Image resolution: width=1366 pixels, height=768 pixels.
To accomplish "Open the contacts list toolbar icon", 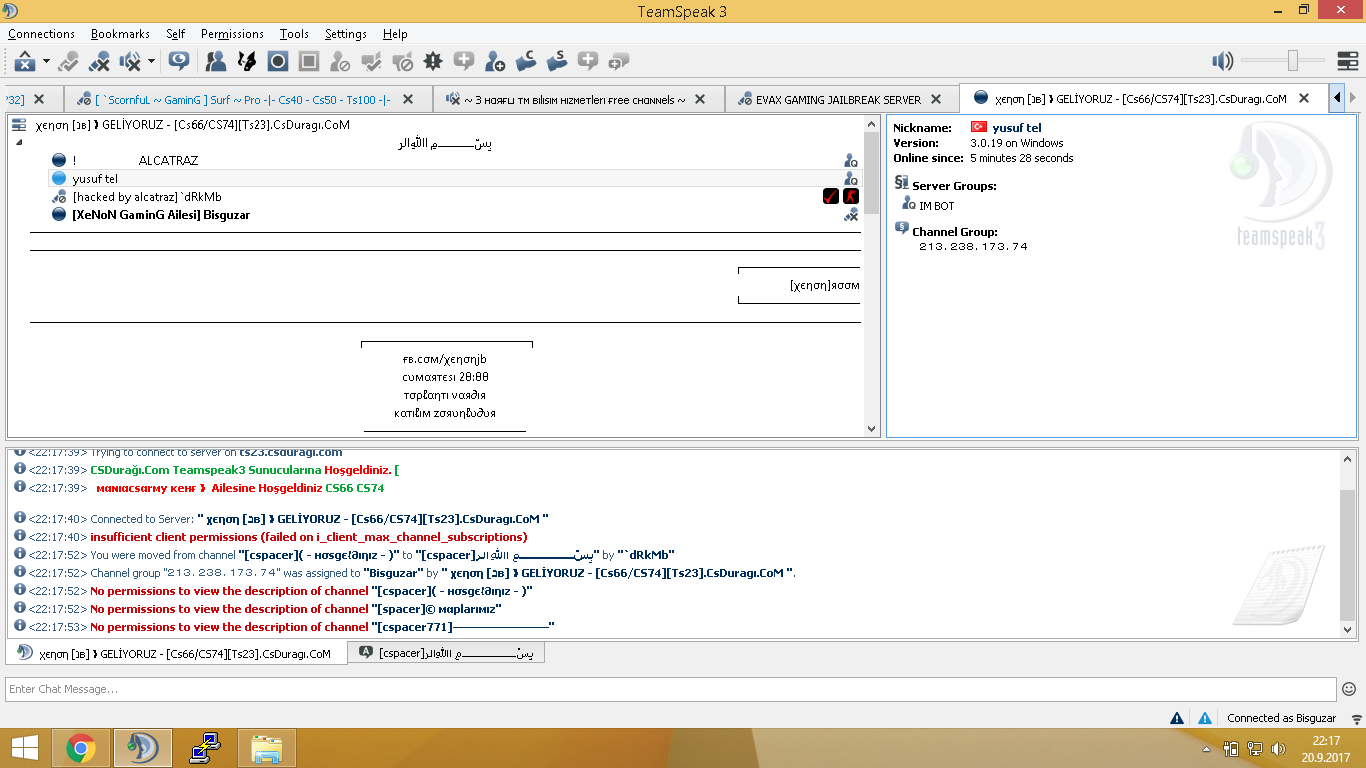I will pyautogui.click(x=215, y=61).
